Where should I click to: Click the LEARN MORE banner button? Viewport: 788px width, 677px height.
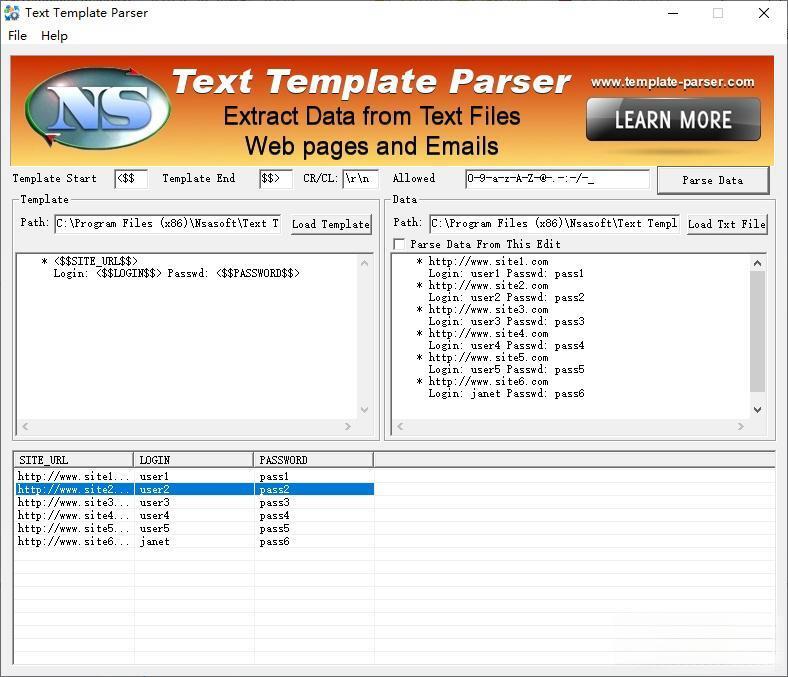(673, 120)
